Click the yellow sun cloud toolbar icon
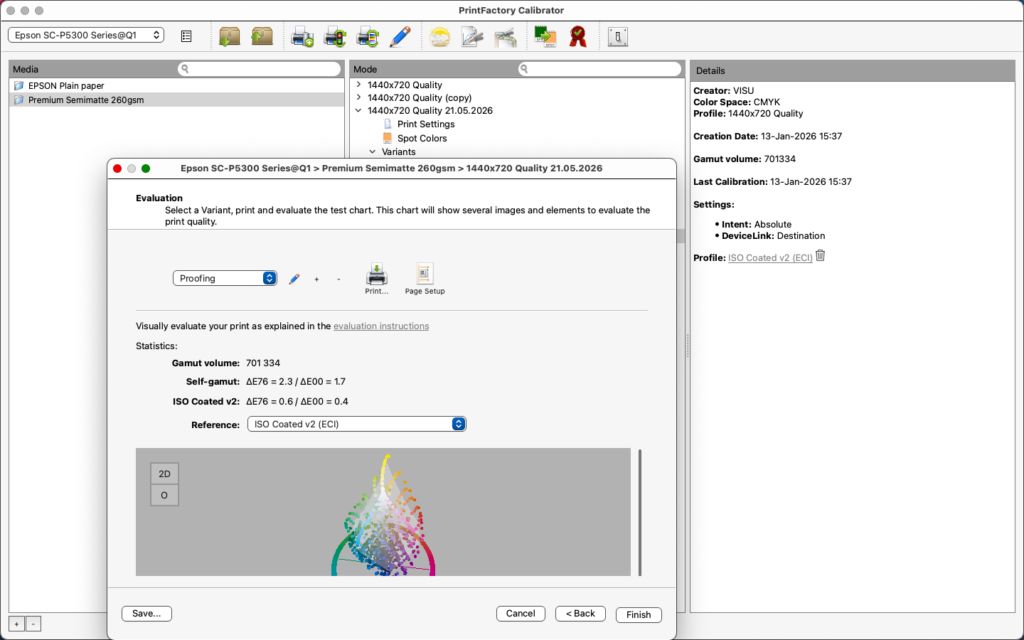This screenshot has height=640, width=1024. click(440, 37)
